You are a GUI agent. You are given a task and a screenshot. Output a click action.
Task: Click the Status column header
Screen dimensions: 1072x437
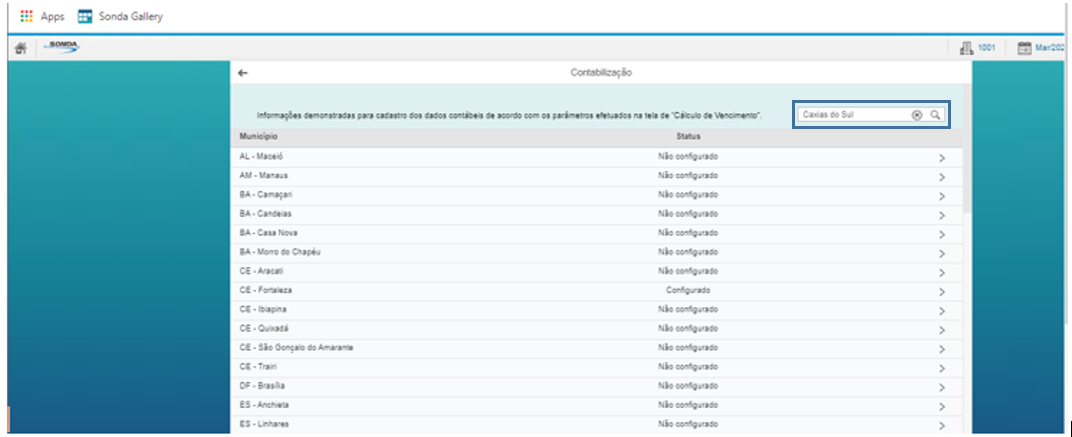[688, 137]
